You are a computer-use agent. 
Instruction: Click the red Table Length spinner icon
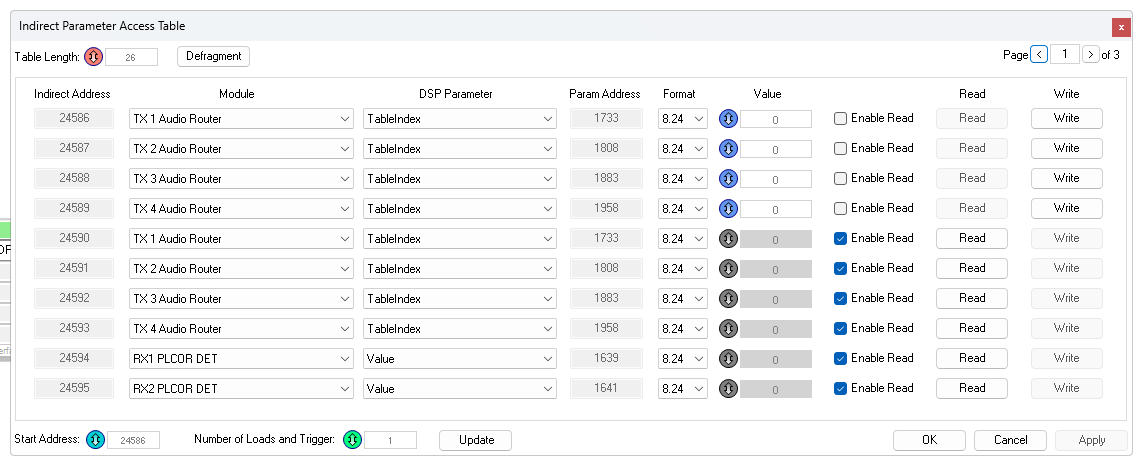tap(93, 57)
